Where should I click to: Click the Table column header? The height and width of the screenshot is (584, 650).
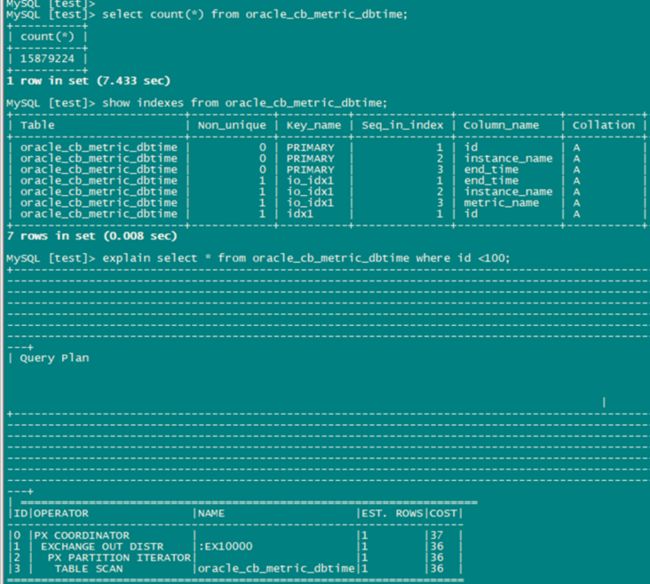pos(37,125)
